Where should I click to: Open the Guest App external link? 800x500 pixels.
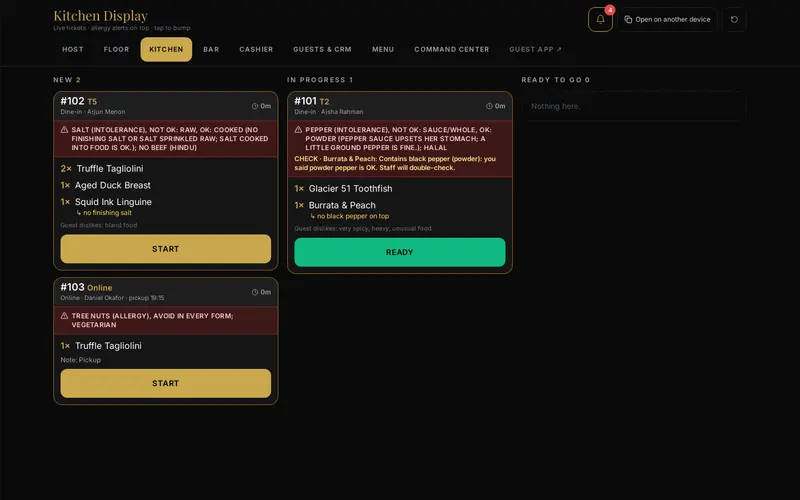535,49
